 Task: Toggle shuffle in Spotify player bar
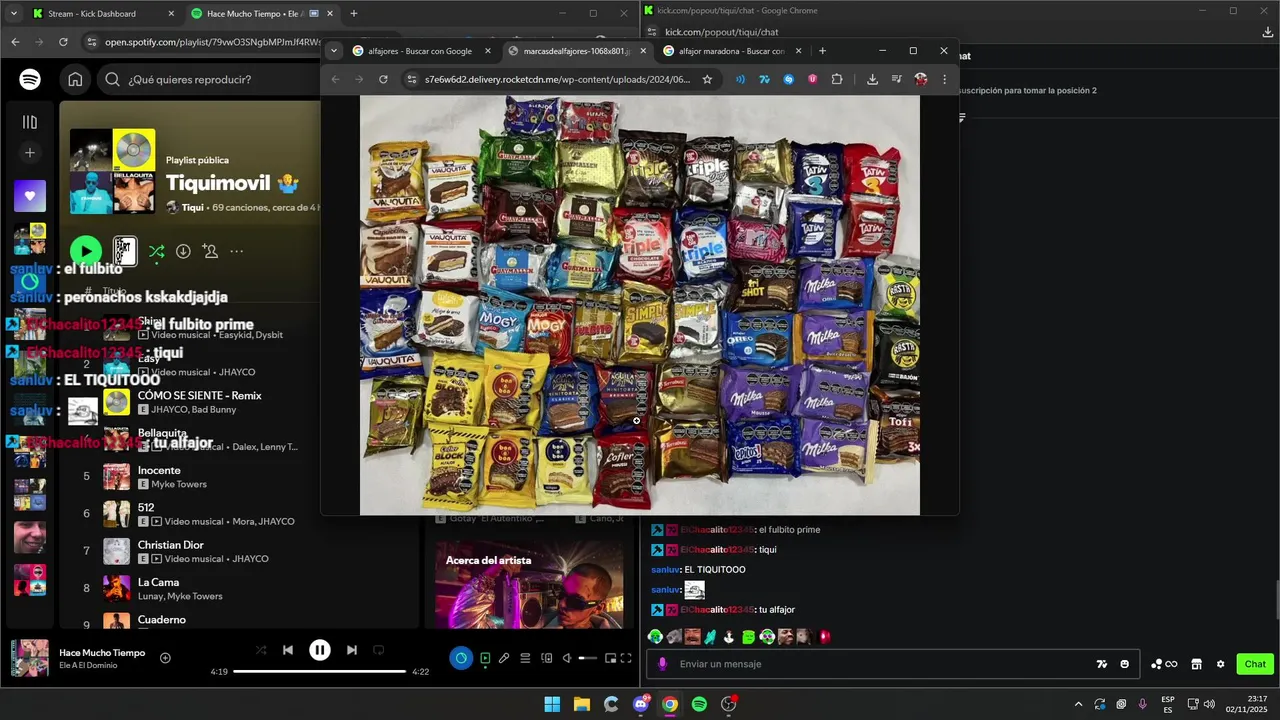coord(261,650)
